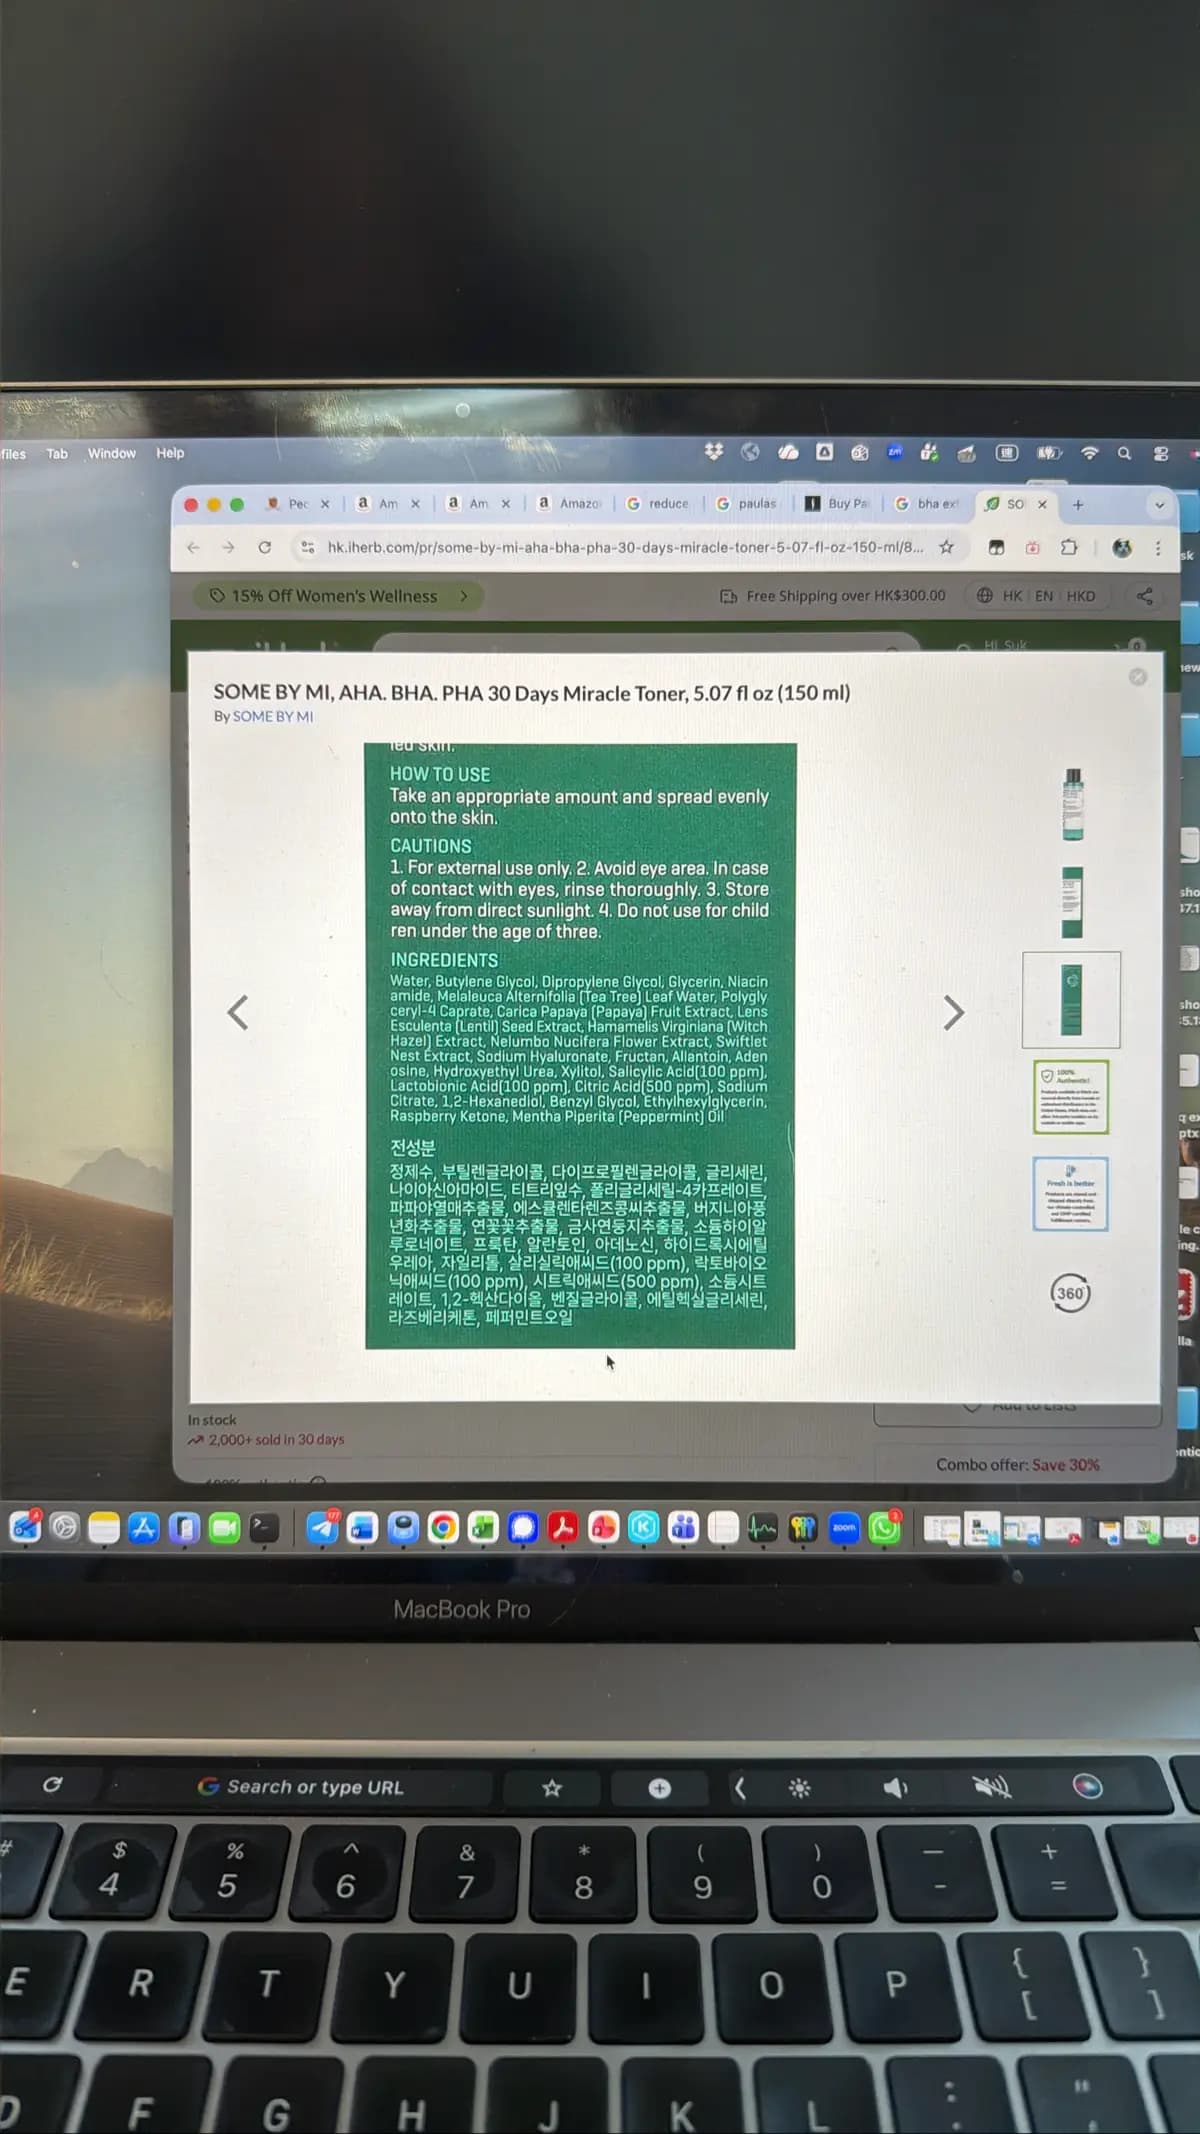Open the 360 degree product view
The image size is (1200, 2134).
1070,1293
